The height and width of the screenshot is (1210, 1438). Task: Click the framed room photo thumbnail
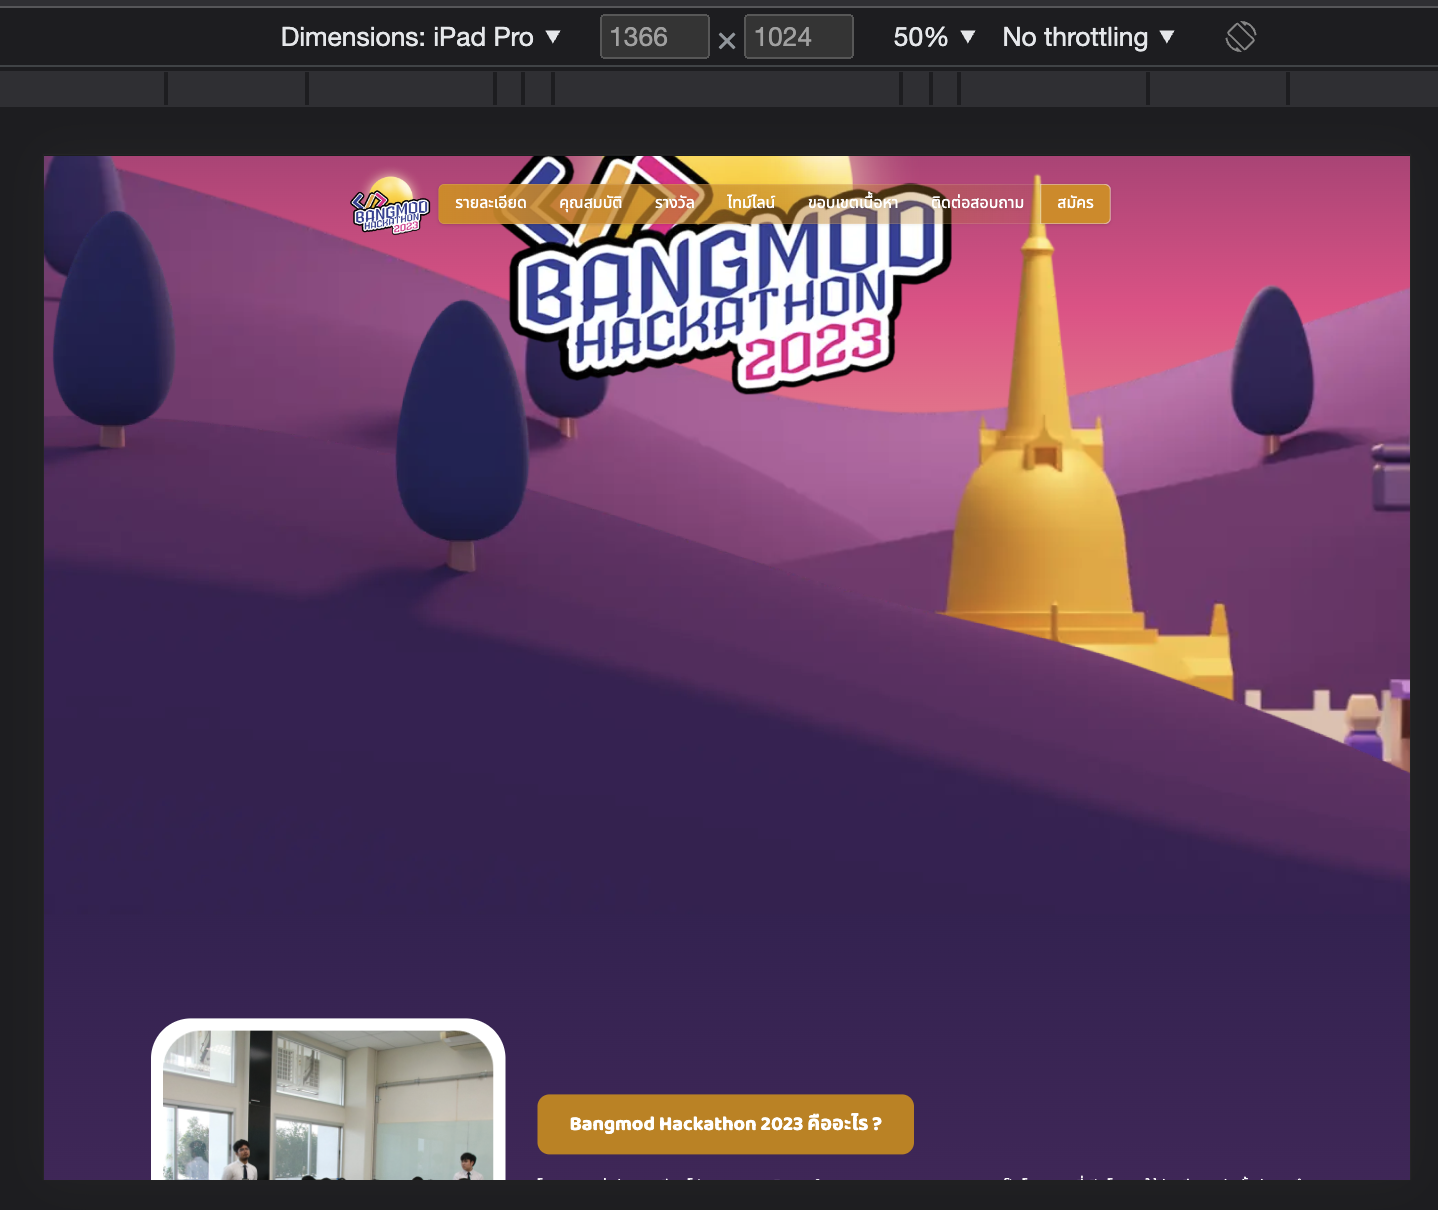[x=328, y=1100]
